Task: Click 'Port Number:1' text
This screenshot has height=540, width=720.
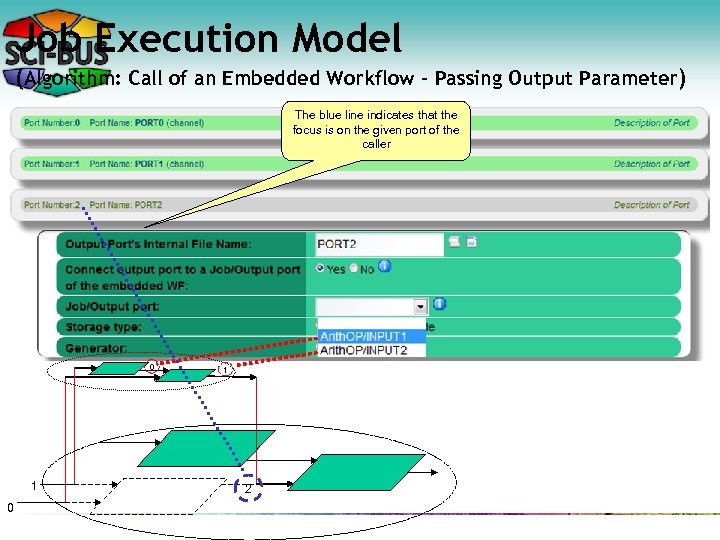Action: pyautogui.click(x=52, y=164)
